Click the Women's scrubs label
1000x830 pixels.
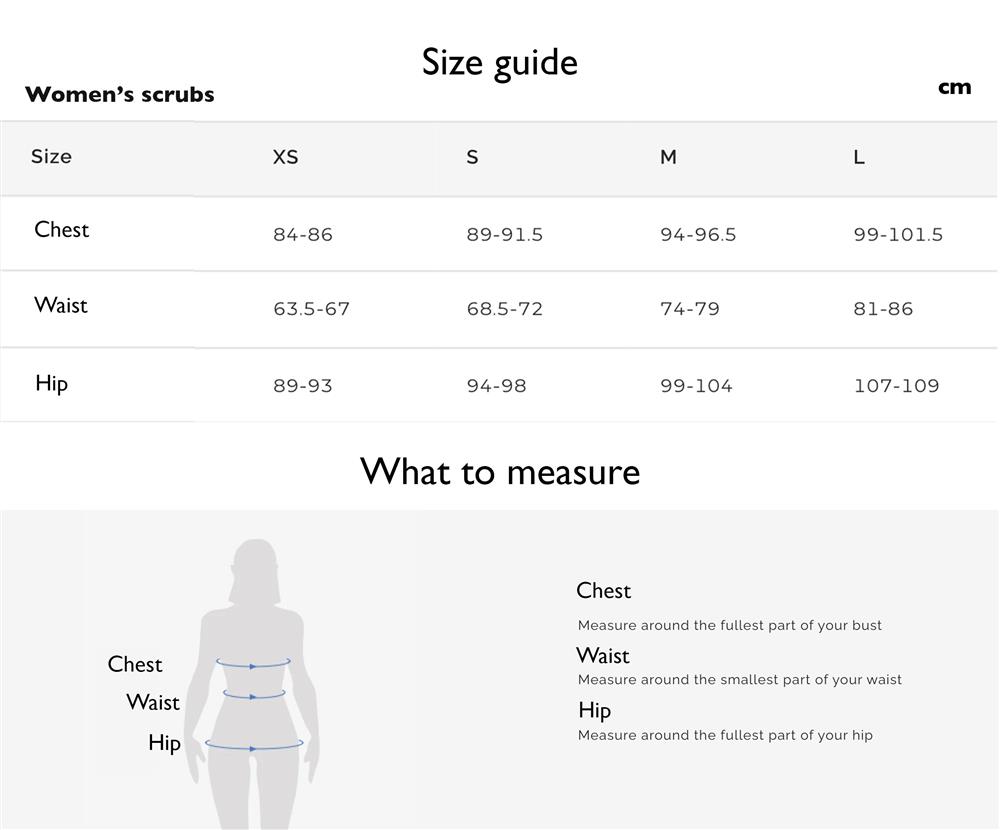[x=119, y=94]
